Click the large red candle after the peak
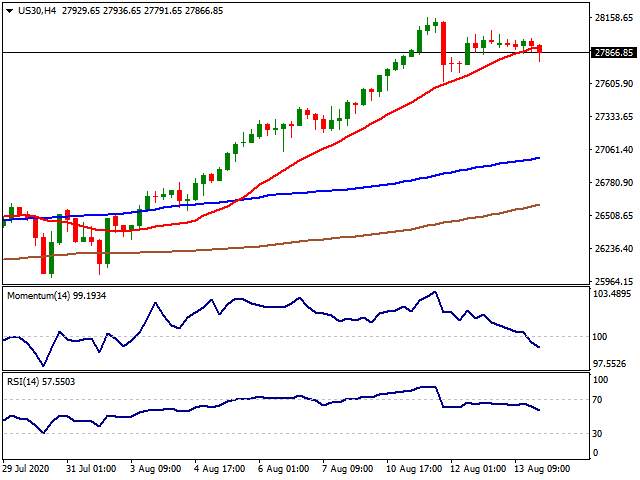Screen dimensions: 640x480 coord(443,44)
